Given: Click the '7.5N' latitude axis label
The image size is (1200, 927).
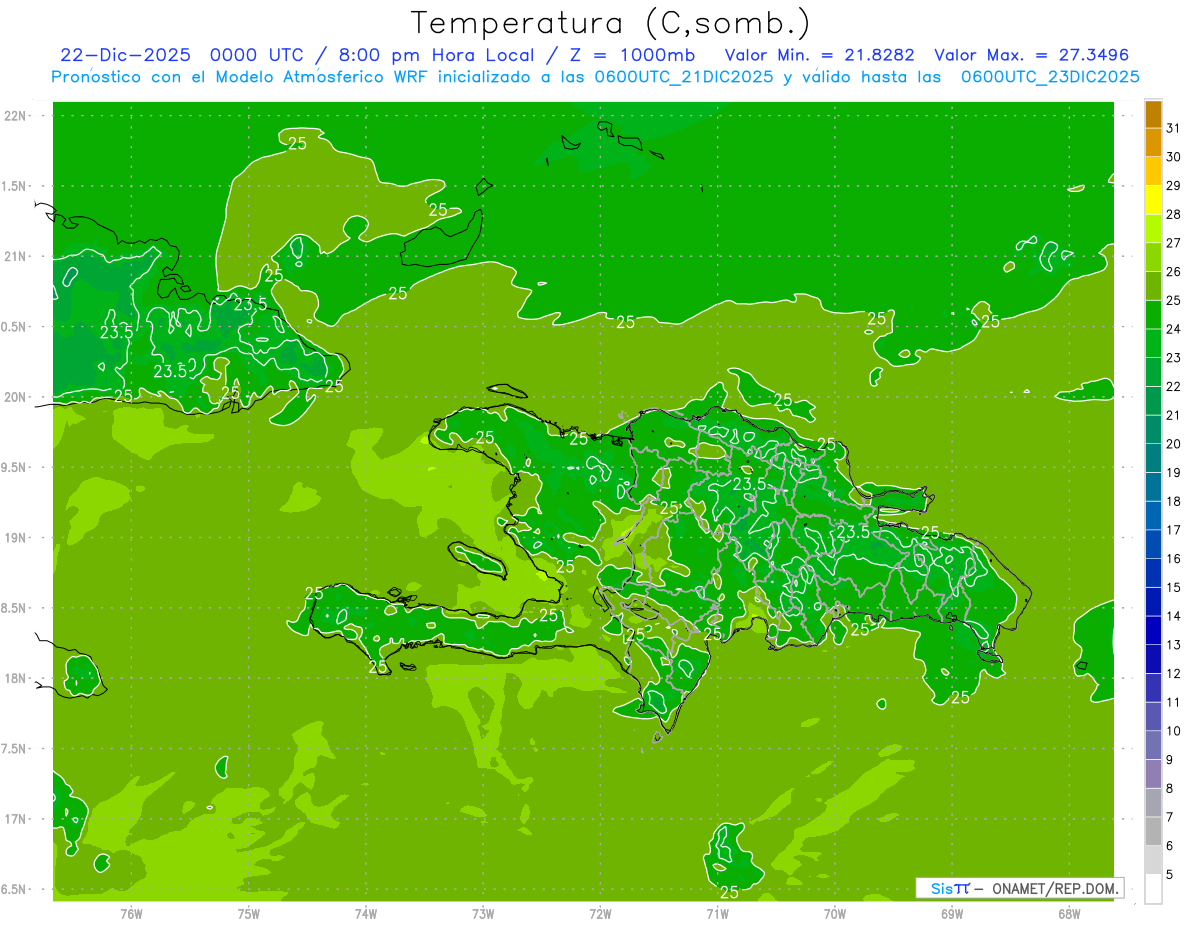Looking at the screenshot, I should [x=14, y=749].
